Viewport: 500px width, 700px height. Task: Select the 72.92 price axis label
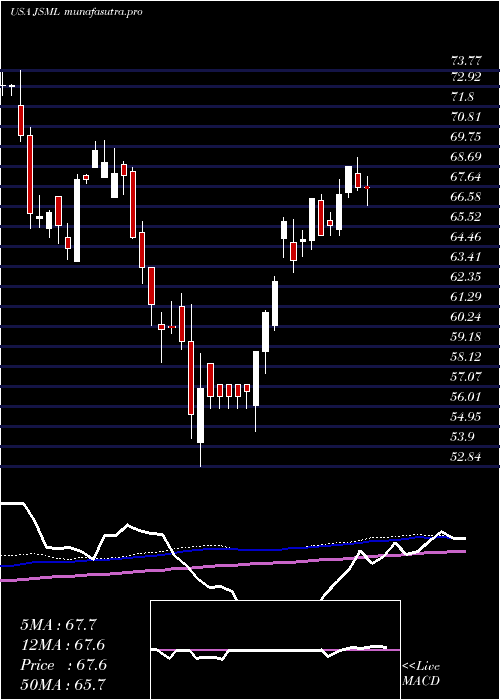[466, 77]
